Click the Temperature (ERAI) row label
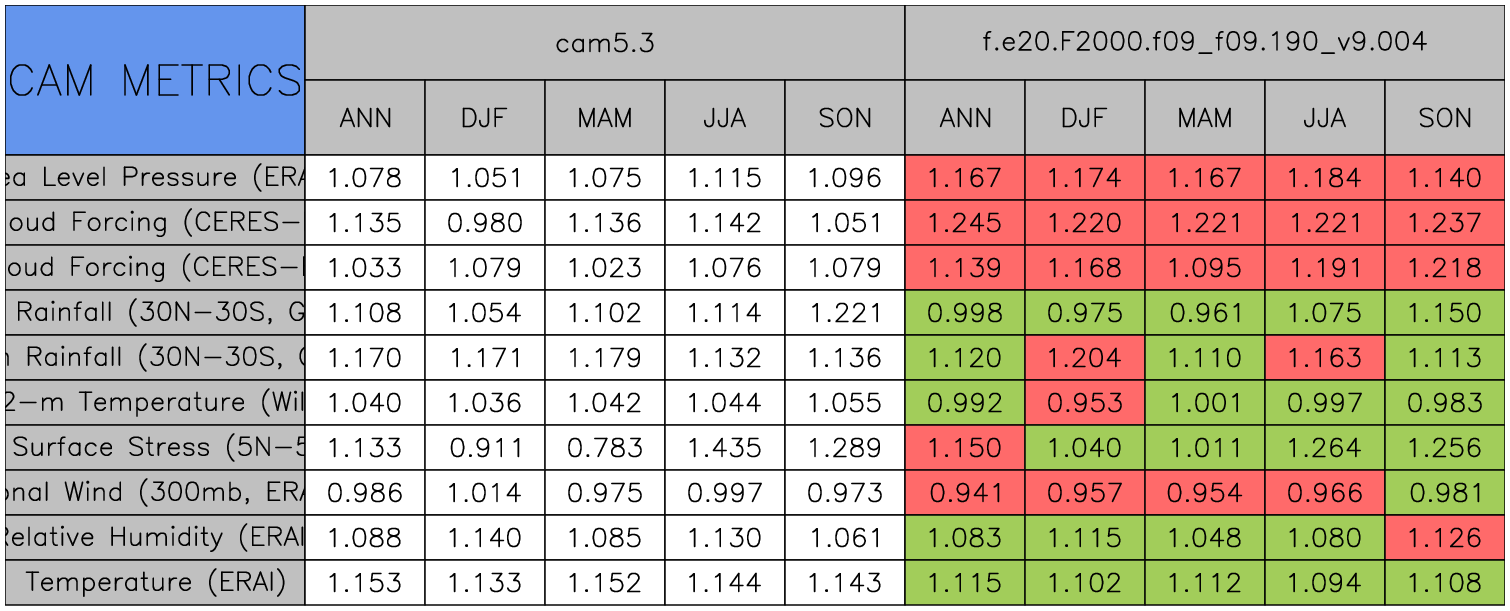 (x=155, y=583)
